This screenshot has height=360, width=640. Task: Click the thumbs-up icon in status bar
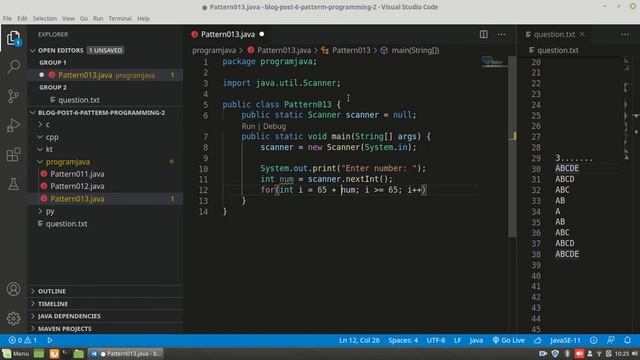(x=538, y=340)
